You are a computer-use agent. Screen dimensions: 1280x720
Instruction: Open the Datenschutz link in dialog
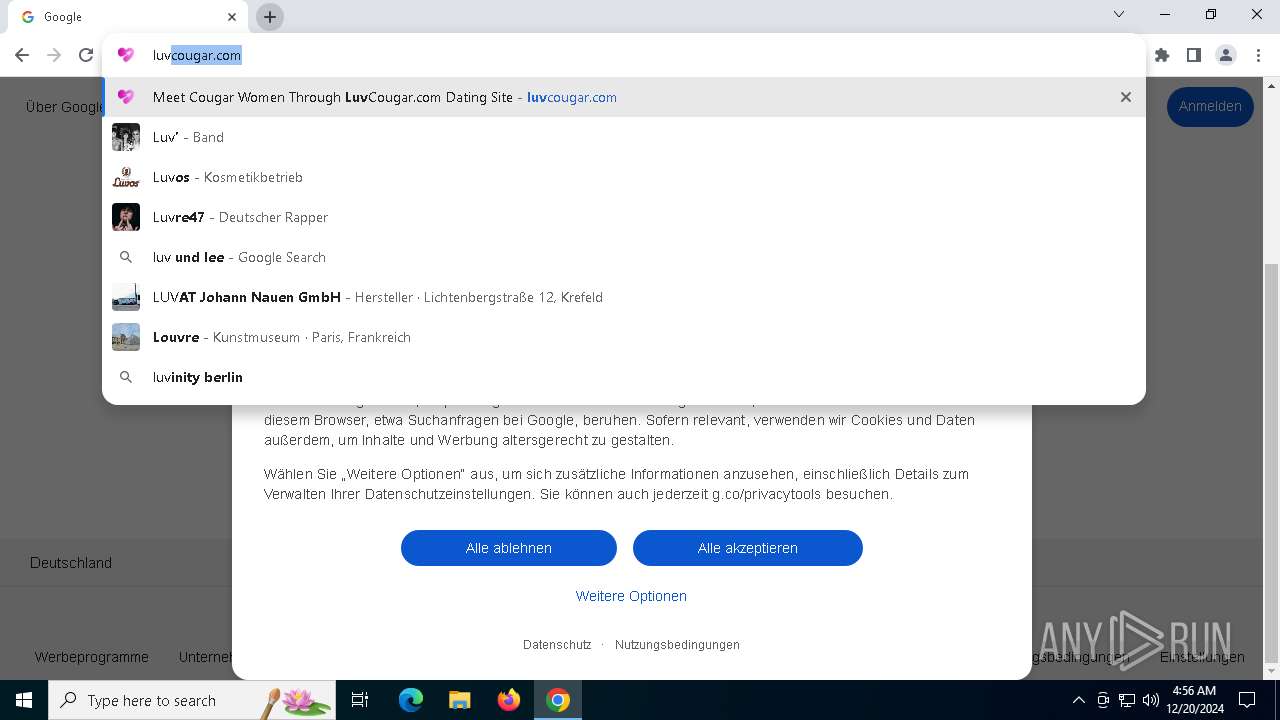pyautogui.click(x=557, y=645)
